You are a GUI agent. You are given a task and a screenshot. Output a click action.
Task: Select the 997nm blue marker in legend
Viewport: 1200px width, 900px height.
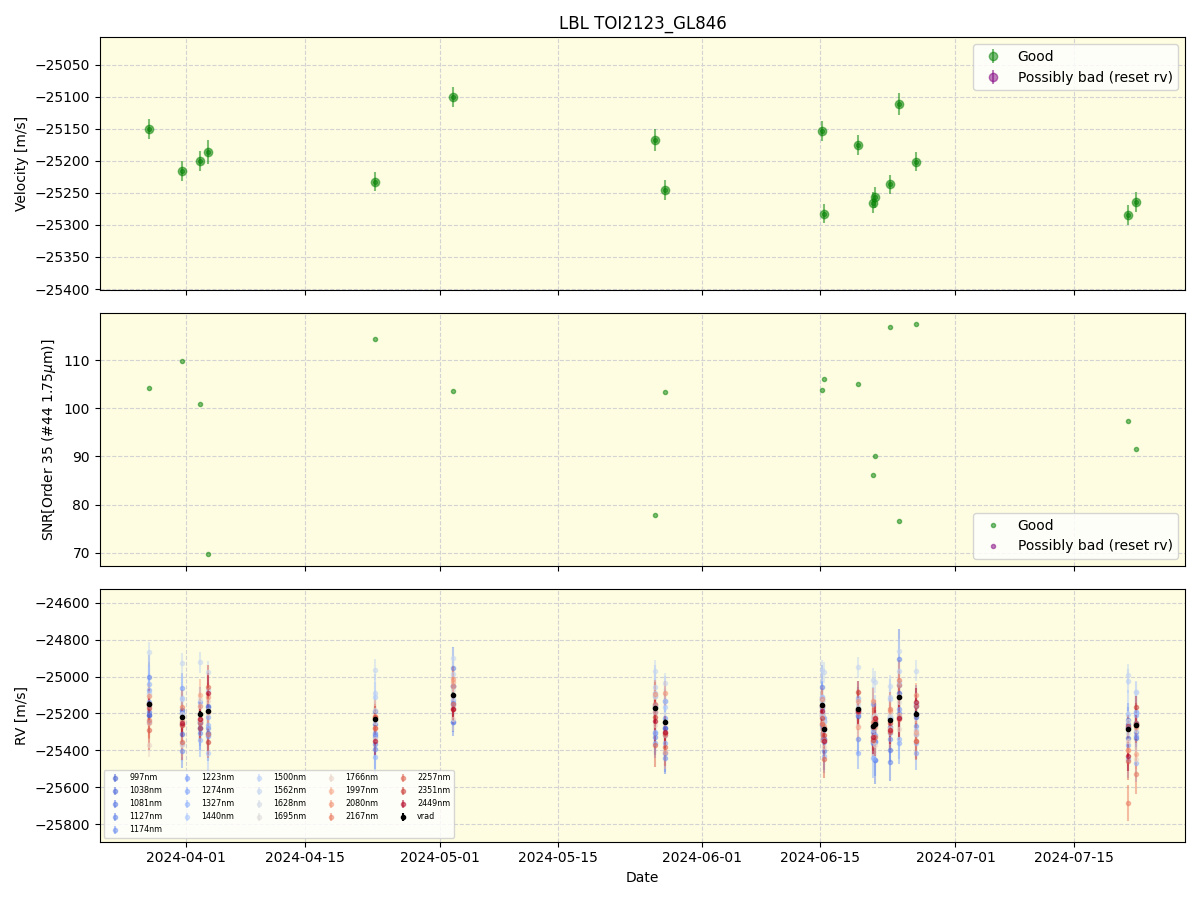click(x=115, y=777)
